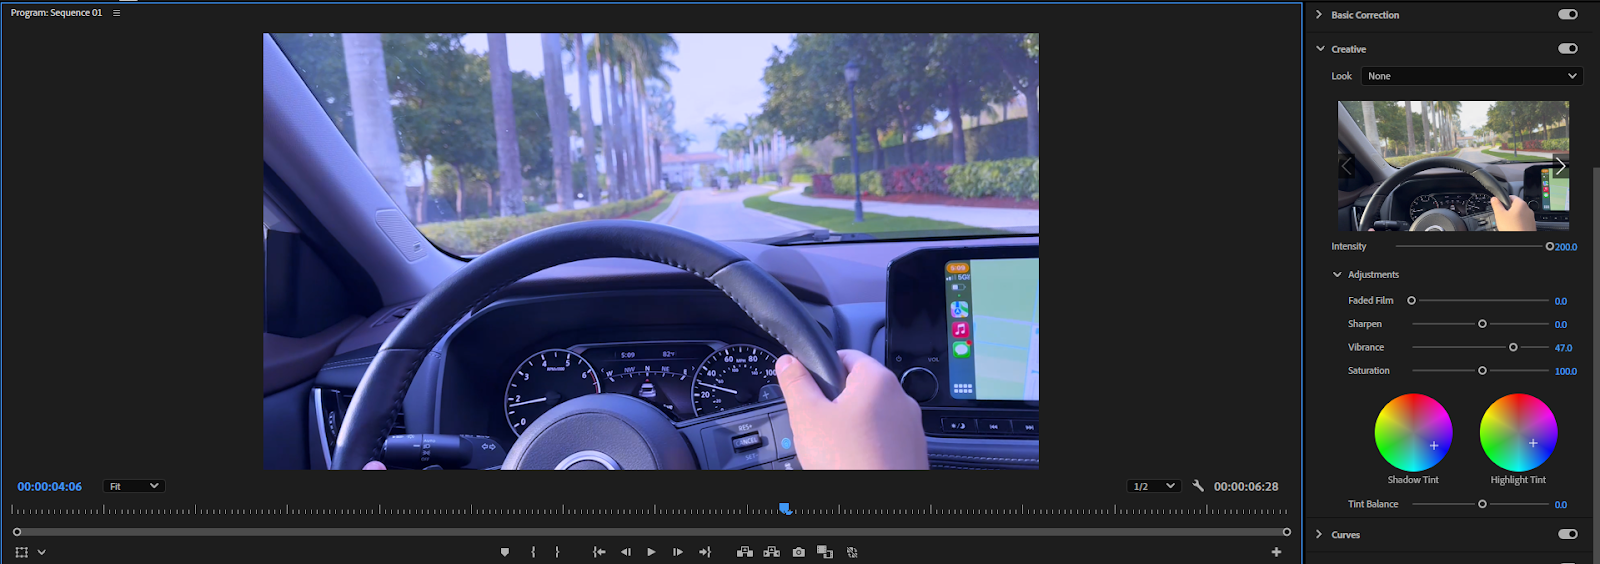Click the Creative section label

[1348, 49]
